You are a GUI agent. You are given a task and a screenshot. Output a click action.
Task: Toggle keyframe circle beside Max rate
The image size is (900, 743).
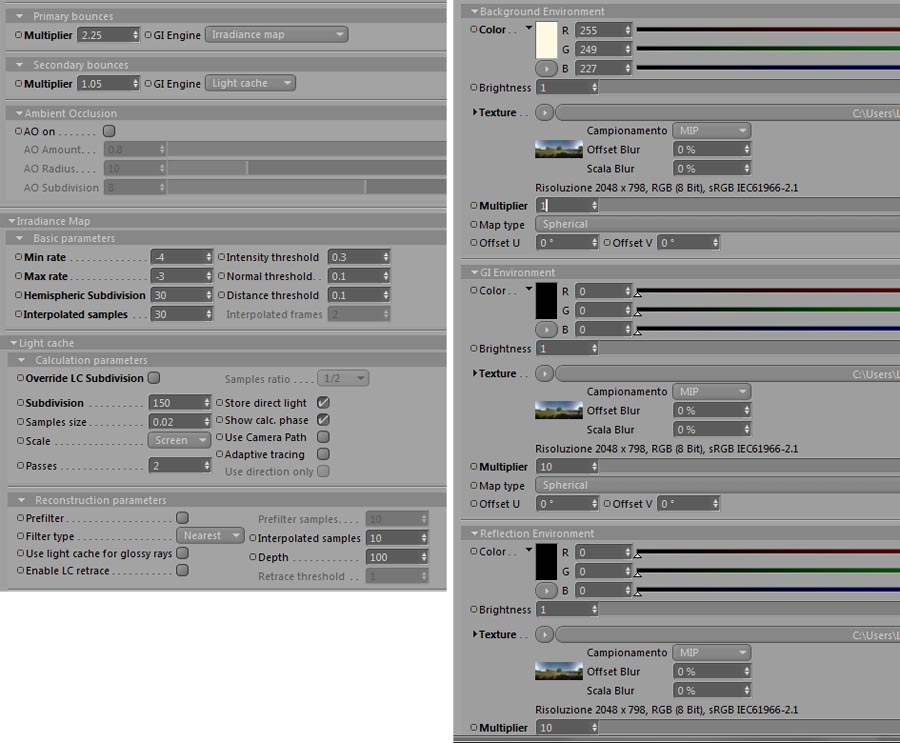[x=19, y=276]
